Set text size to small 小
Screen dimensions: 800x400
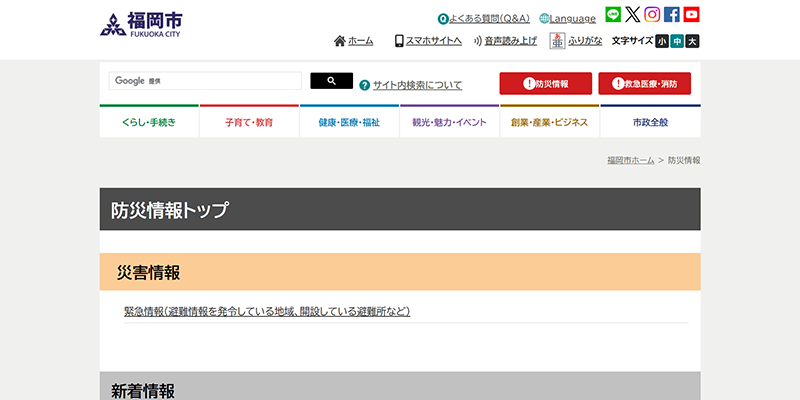662,41
